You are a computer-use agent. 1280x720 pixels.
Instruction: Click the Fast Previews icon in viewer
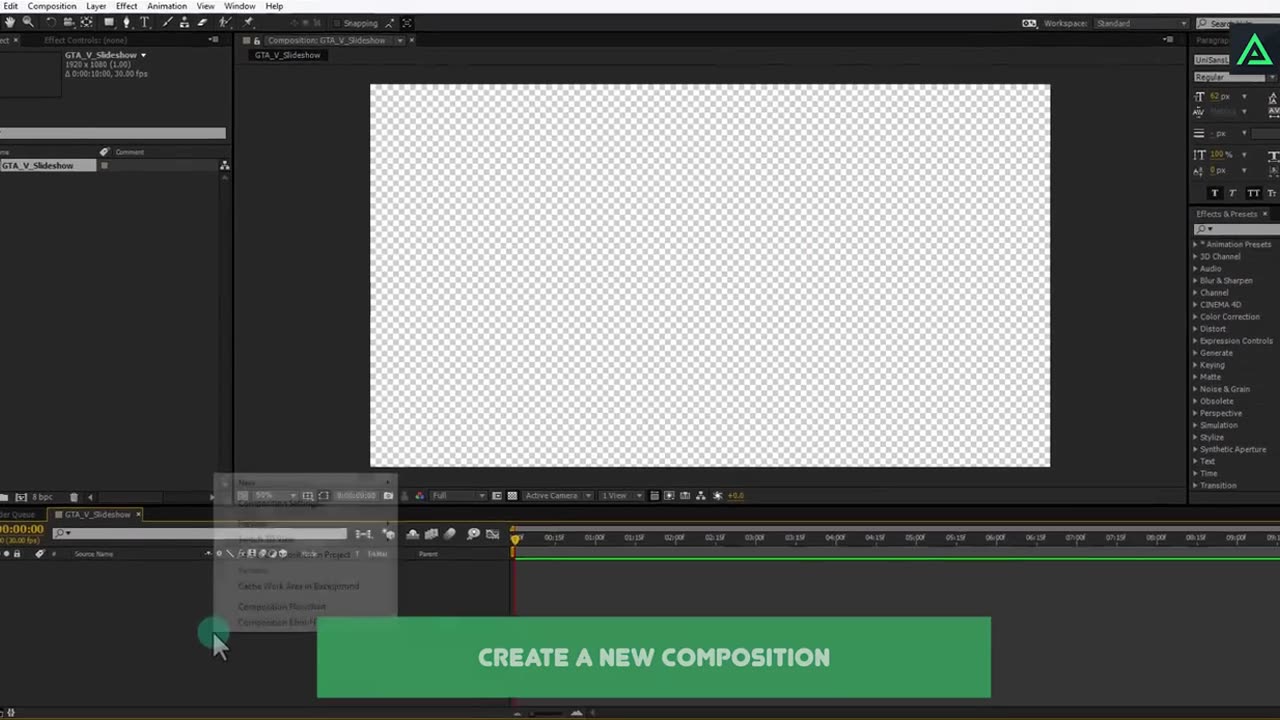669,495
